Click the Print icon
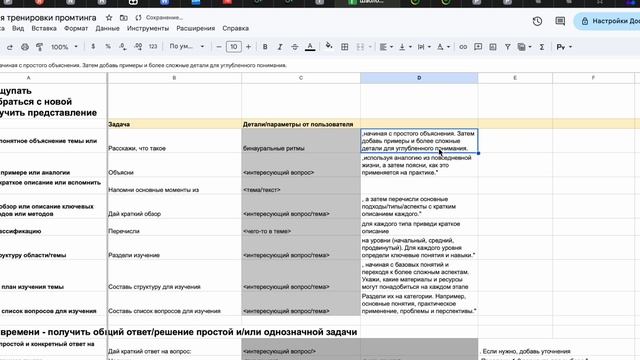Viewport: 640px width, 360px height. coord(25,47)
